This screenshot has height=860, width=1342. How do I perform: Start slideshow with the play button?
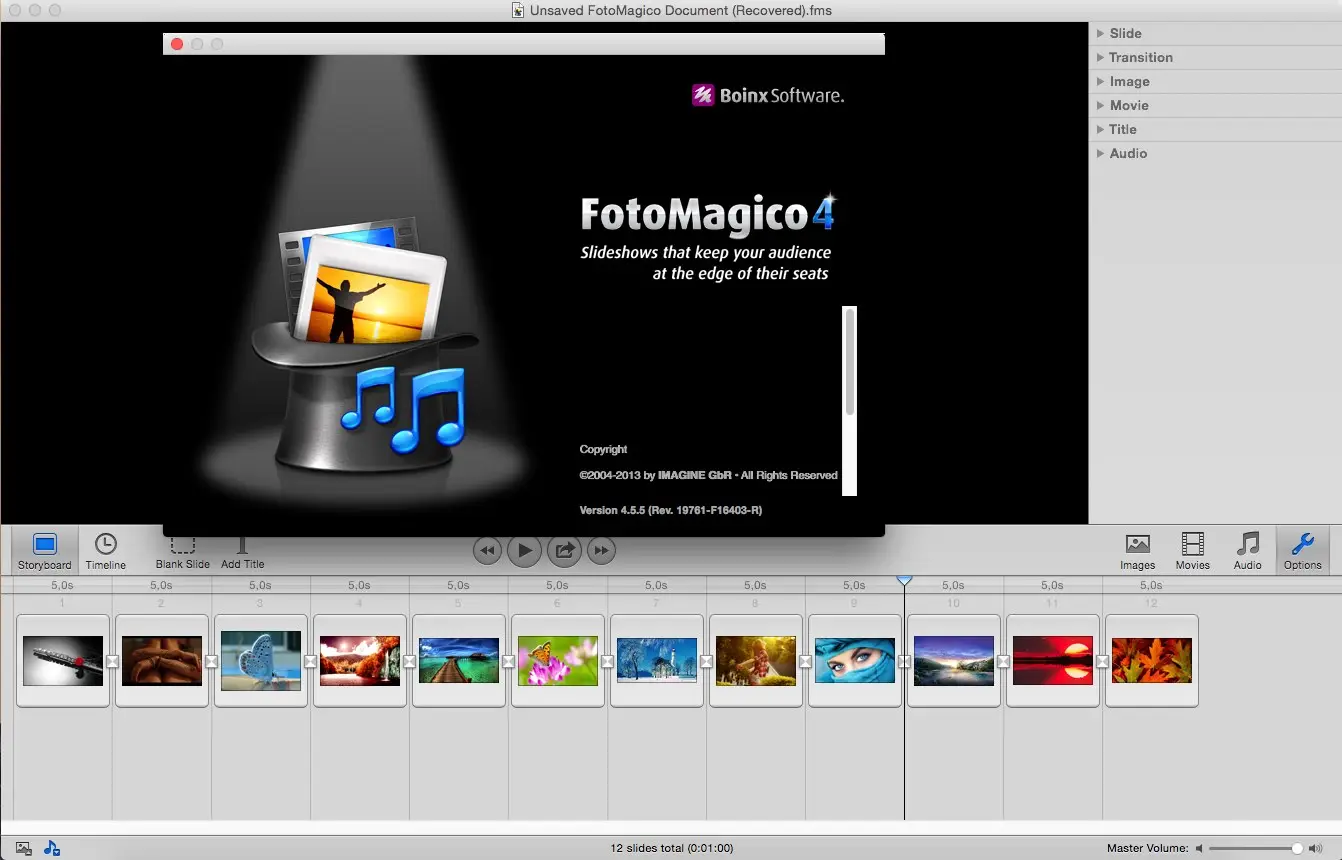coord(524,550)
